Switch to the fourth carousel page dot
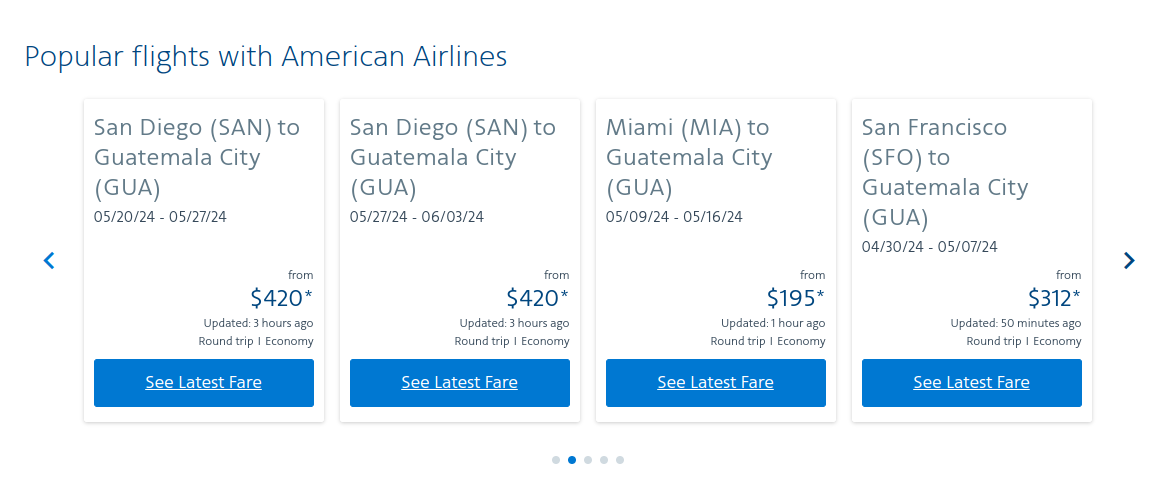Image resolution: width=1165 pixels, height=490 pixels. (x=604, y=460)
